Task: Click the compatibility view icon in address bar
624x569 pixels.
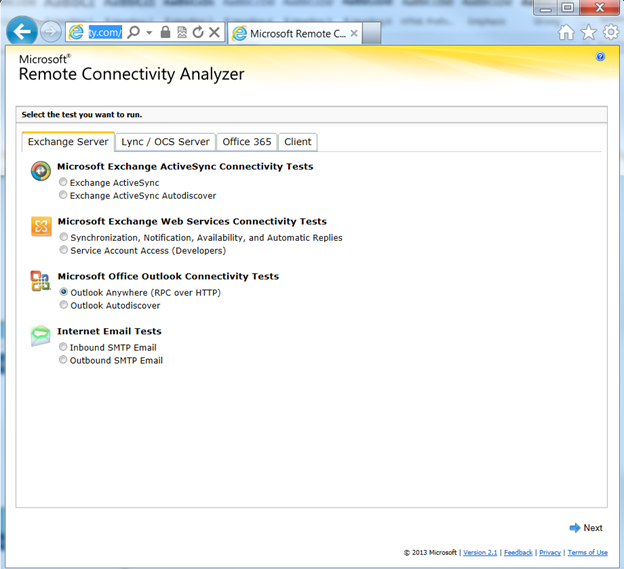Action: click(x=182, y=32)
